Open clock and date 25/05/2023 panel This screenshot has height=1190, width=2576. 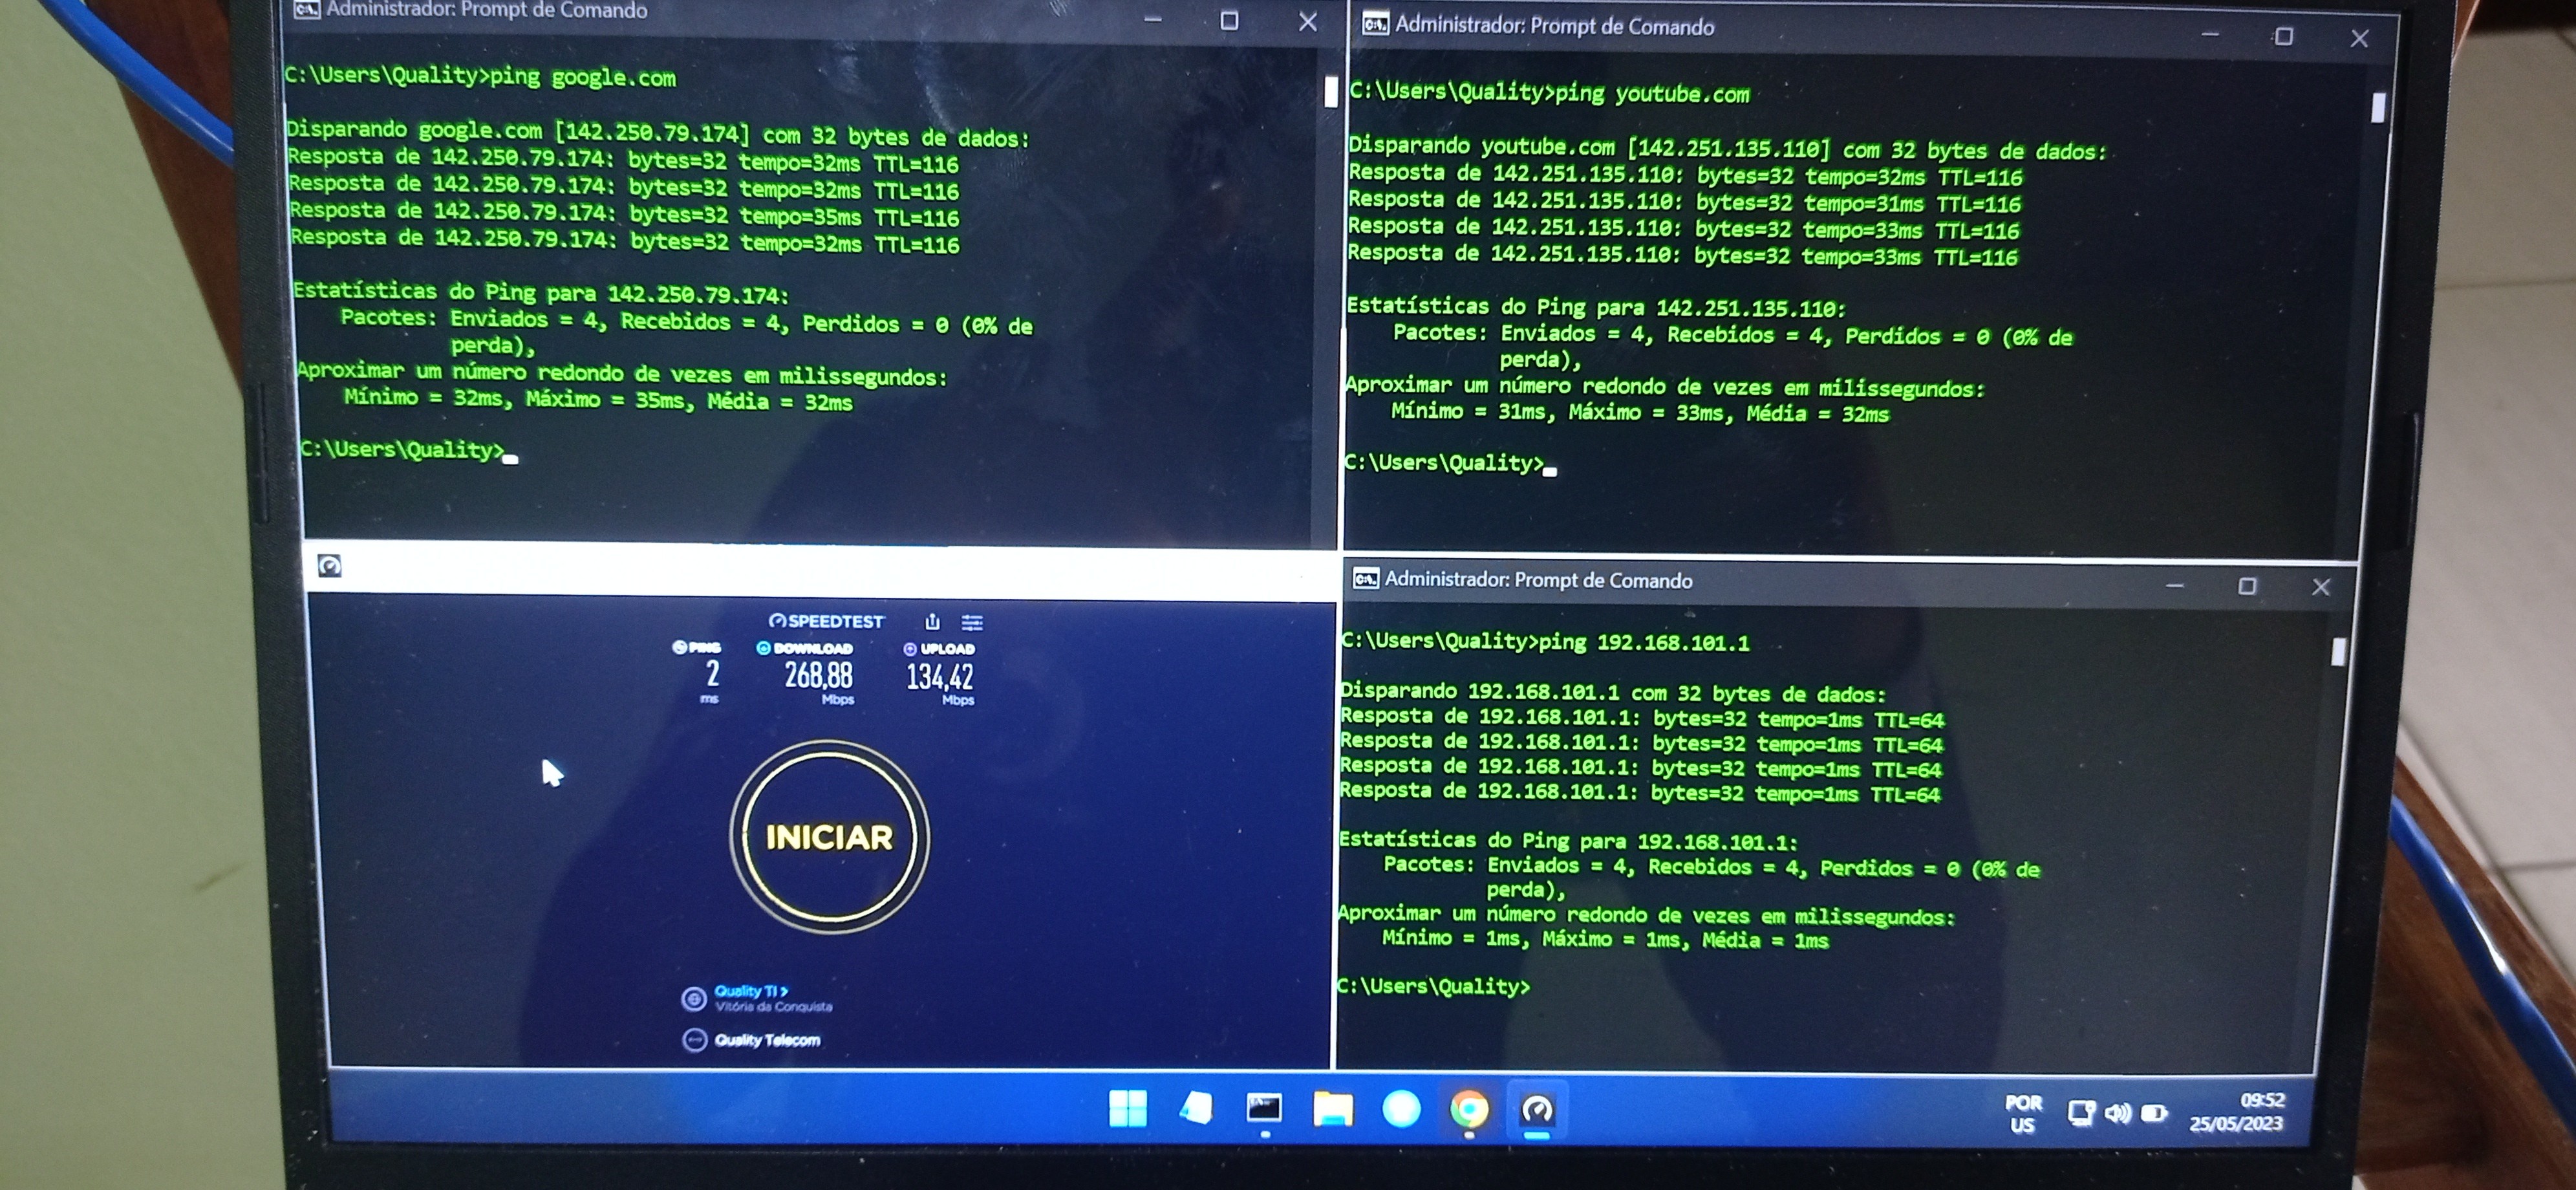(2236, 1111)
